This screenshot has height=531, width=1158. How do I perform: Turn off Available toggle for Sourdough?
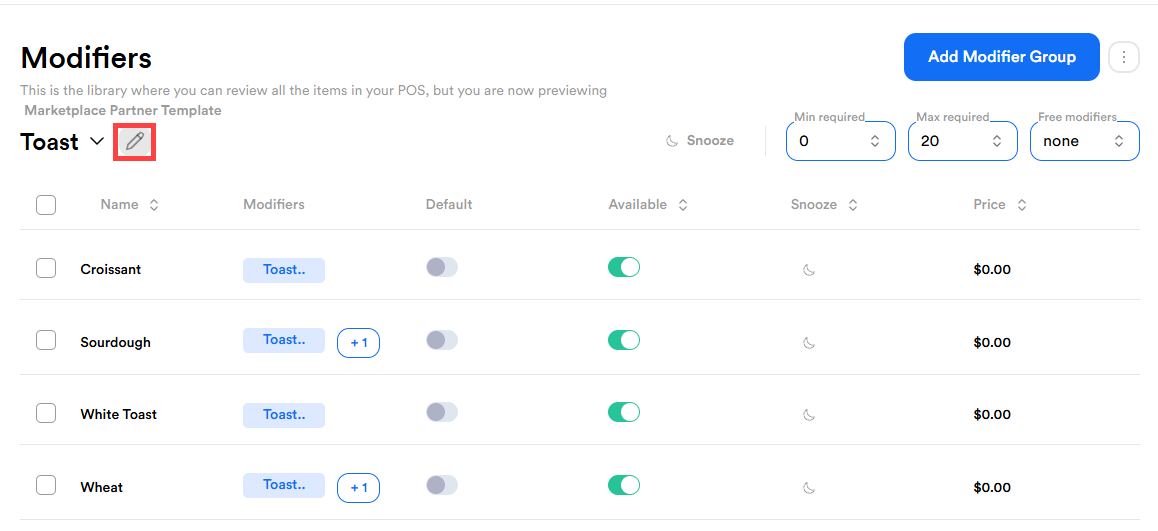[x=624, y=340]
